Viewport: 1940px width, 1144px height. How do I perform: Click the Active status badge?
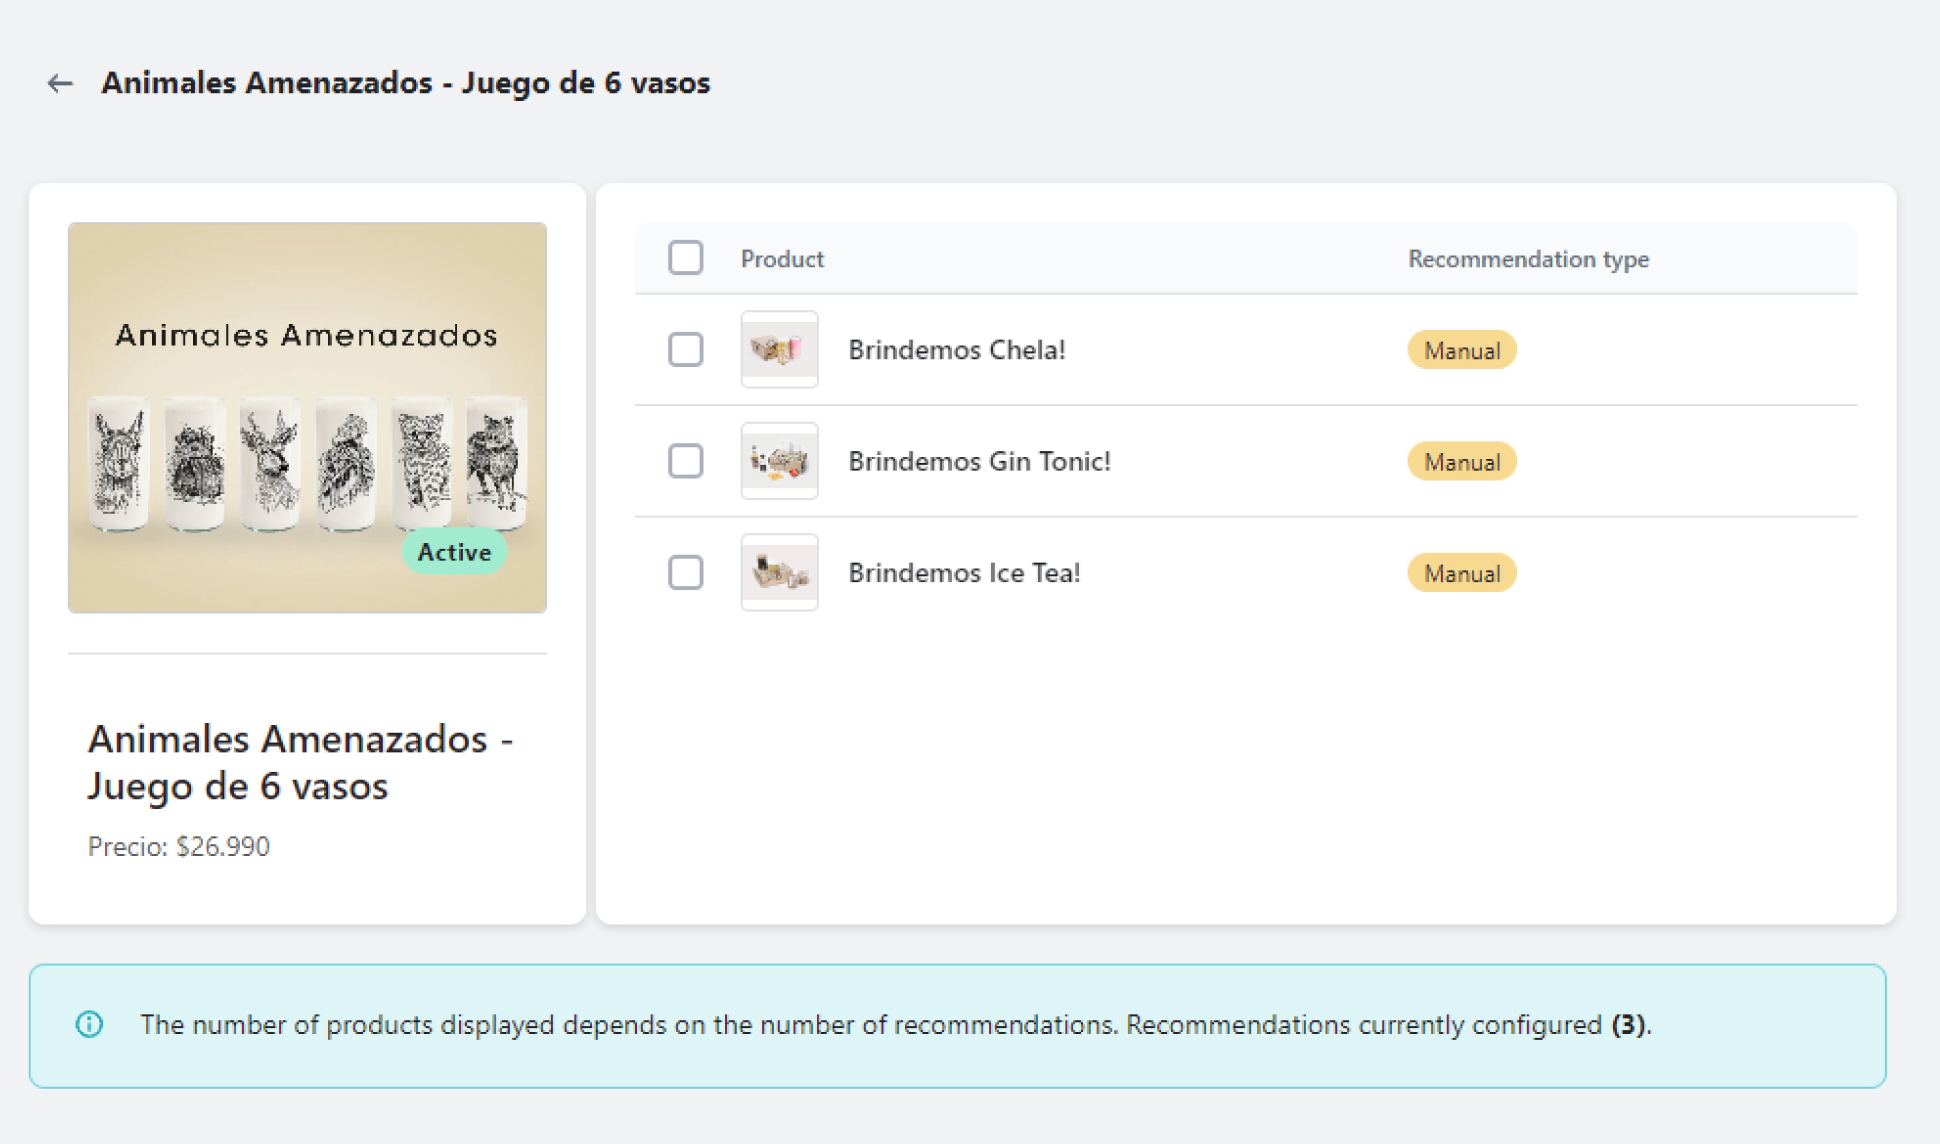454,552
